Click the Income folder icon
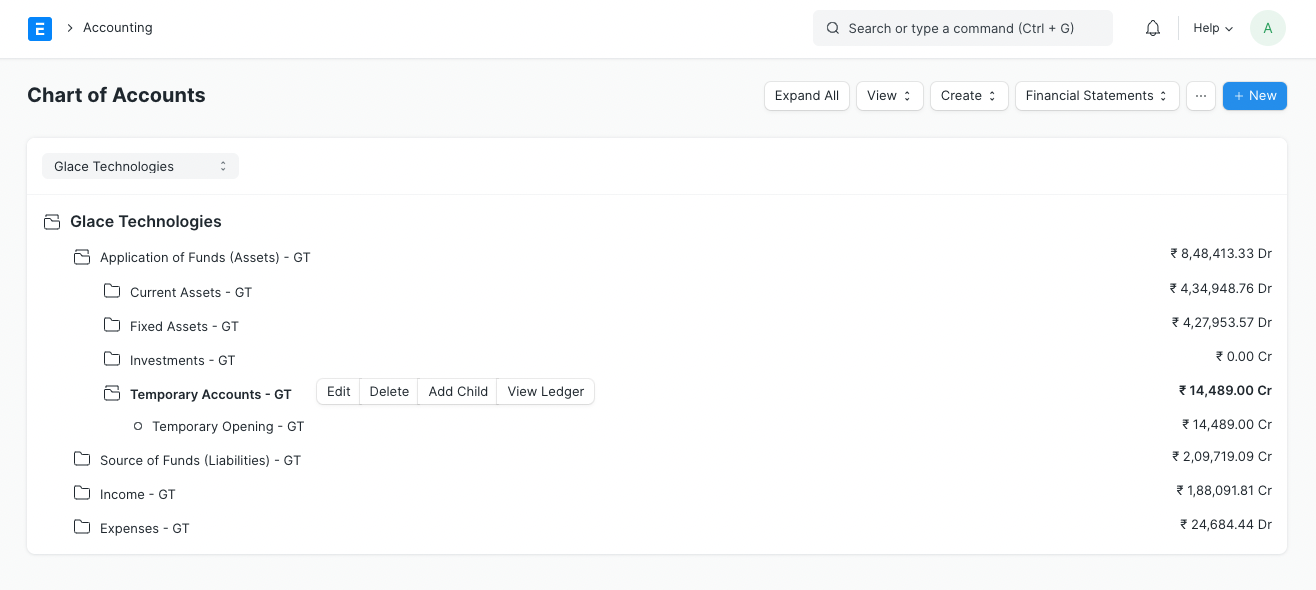Screen dimensions: 1316x590 tap(82, 494)
